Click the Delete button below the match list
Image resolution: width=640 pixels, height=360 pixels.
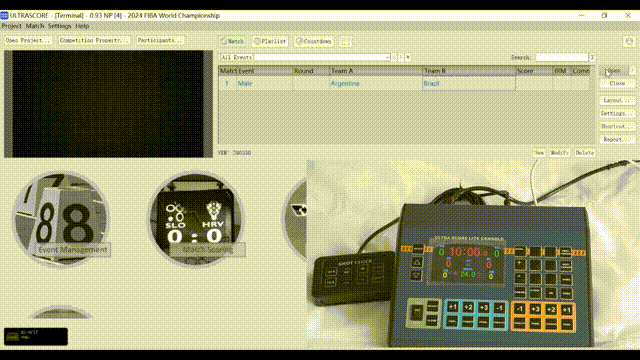tap(584, 153)
